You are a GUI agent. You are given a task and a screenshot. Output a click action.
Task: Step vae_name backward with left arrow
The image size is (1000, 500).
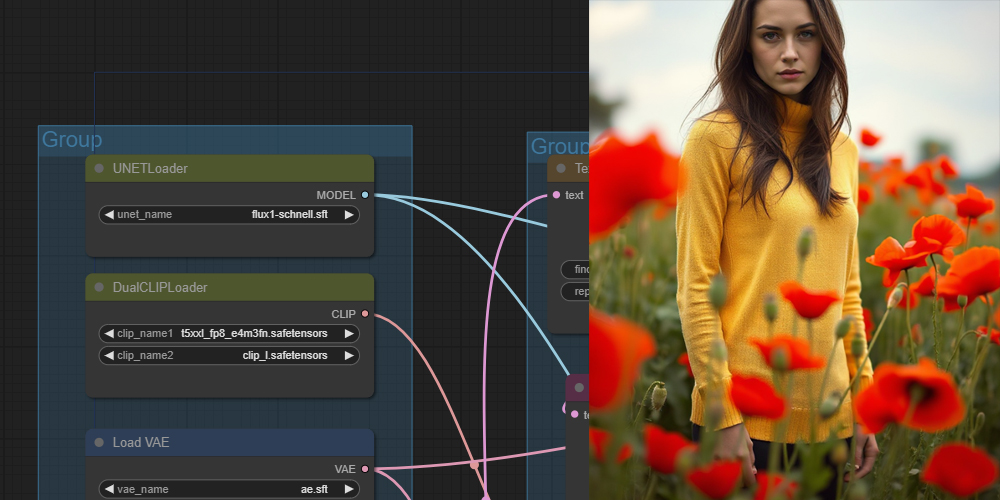pyautogui.click(x=109, y=489)
